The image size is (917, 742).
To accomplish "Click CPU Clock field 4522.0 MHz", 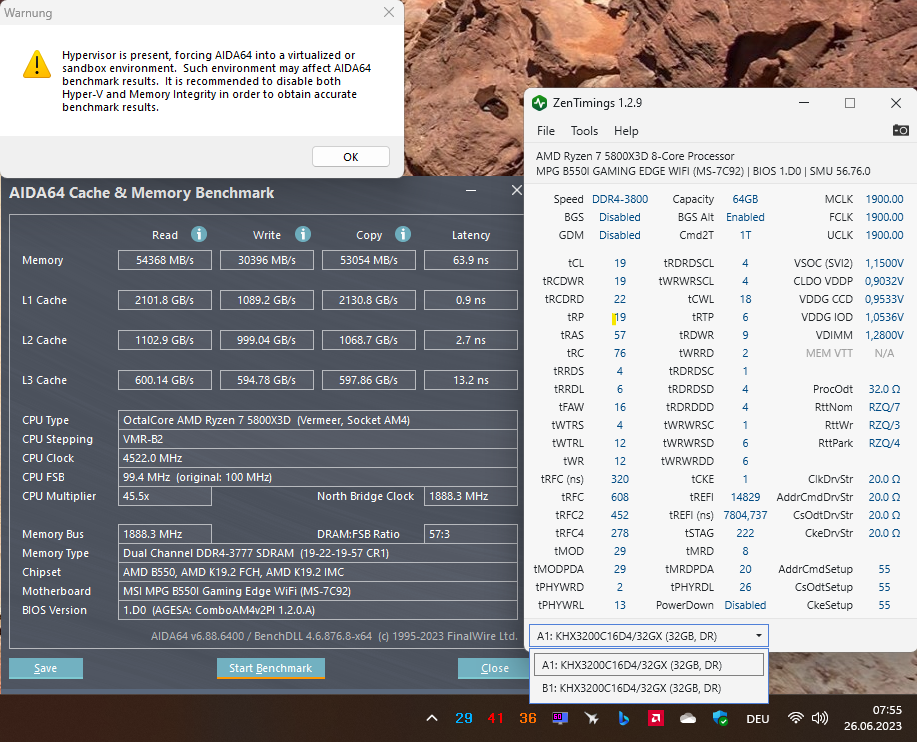I will click(318, 458).
